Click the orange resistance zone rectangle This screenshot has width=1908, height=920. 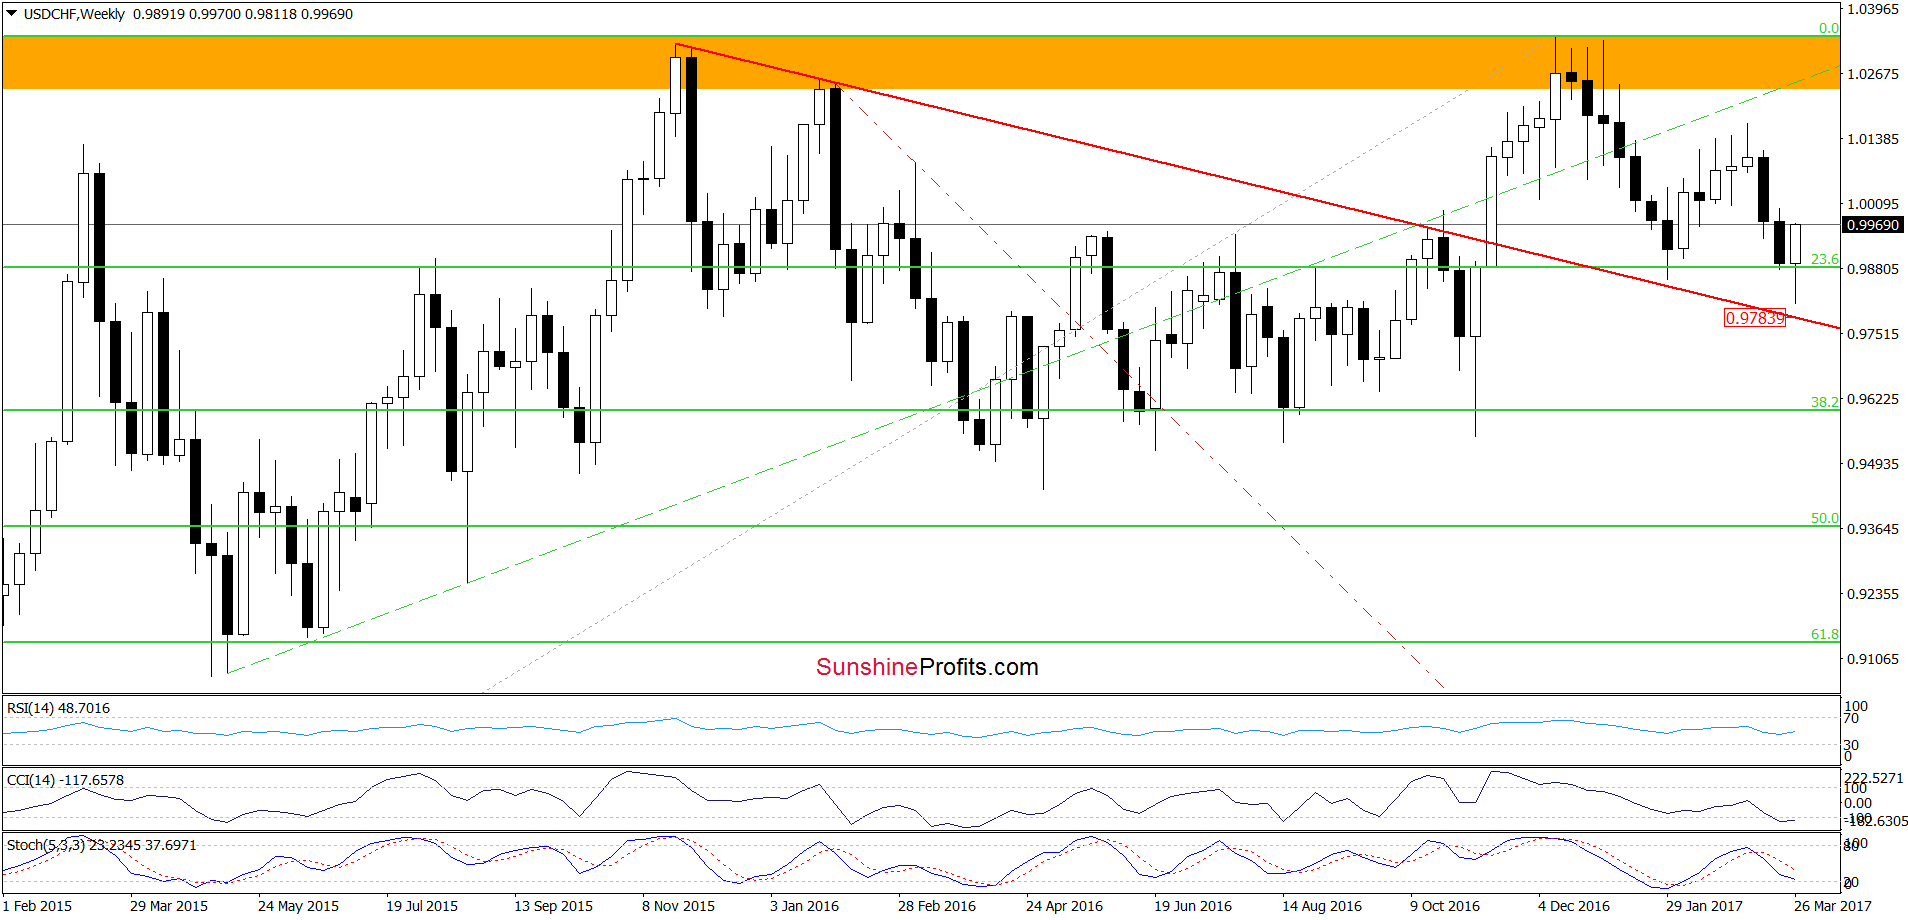920,63
